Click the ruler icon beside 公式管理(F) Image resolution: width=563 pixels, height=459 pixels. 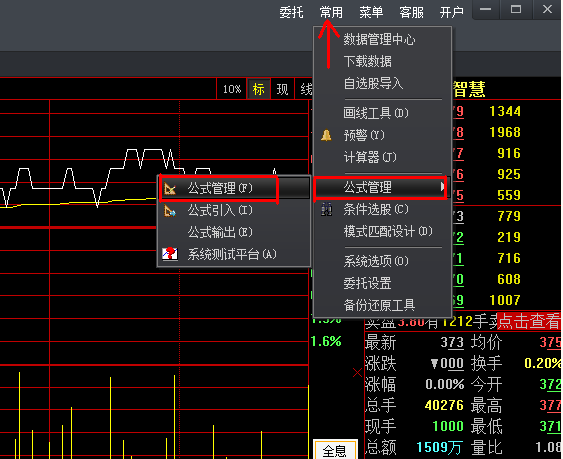tap(170, 188)
